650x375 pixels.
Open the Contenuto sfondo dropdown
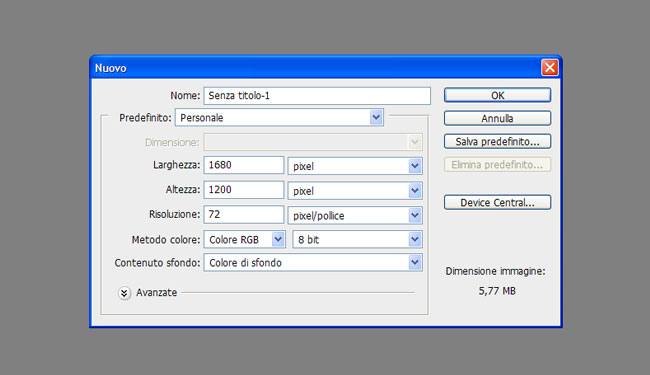[x=313, y=263]
